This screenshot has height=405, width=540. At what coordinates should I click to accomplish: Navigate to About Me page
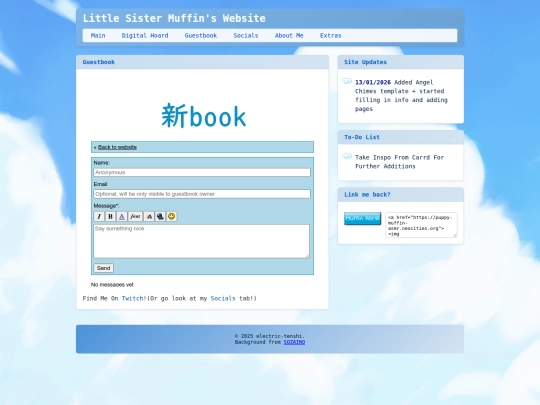point(289,35)
